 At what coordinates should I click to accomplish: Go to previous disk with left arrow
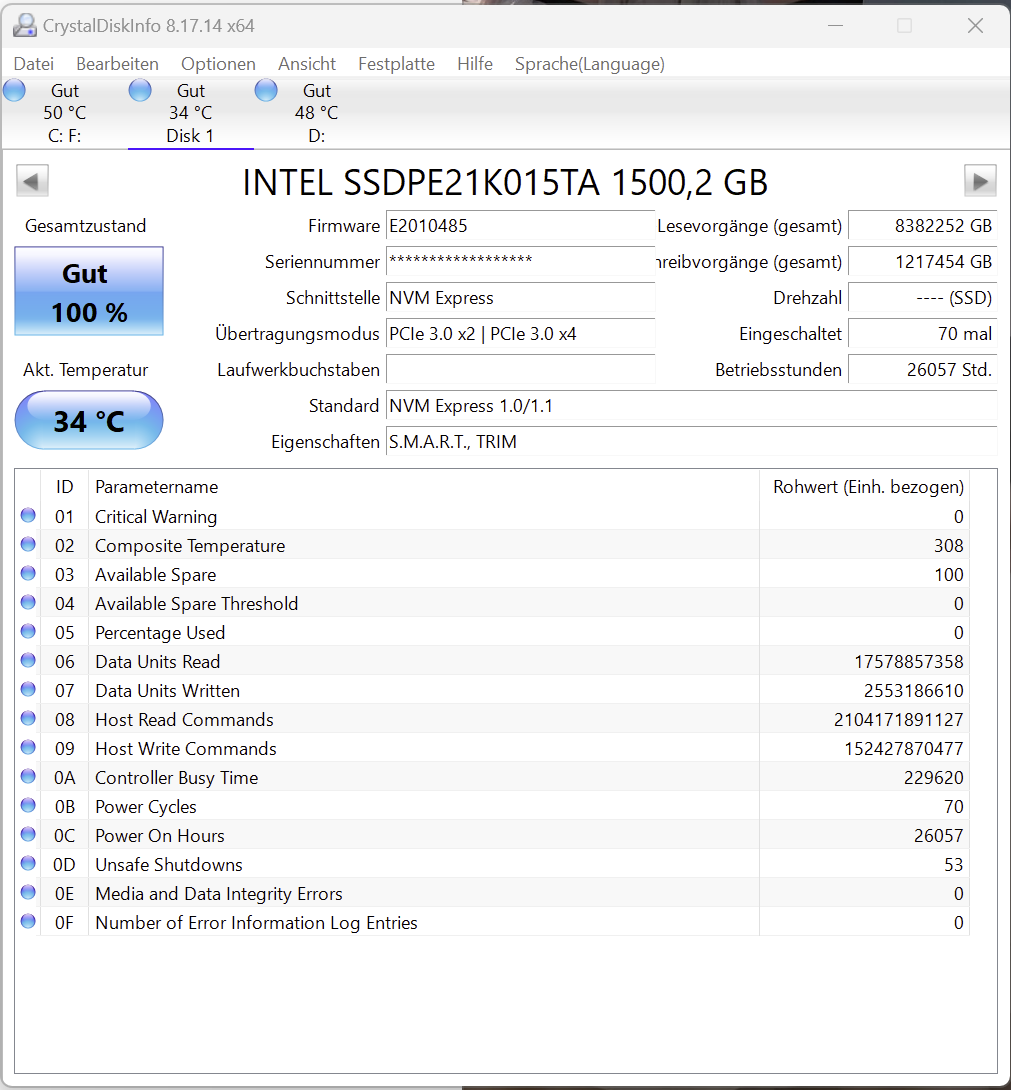point(32,181)
